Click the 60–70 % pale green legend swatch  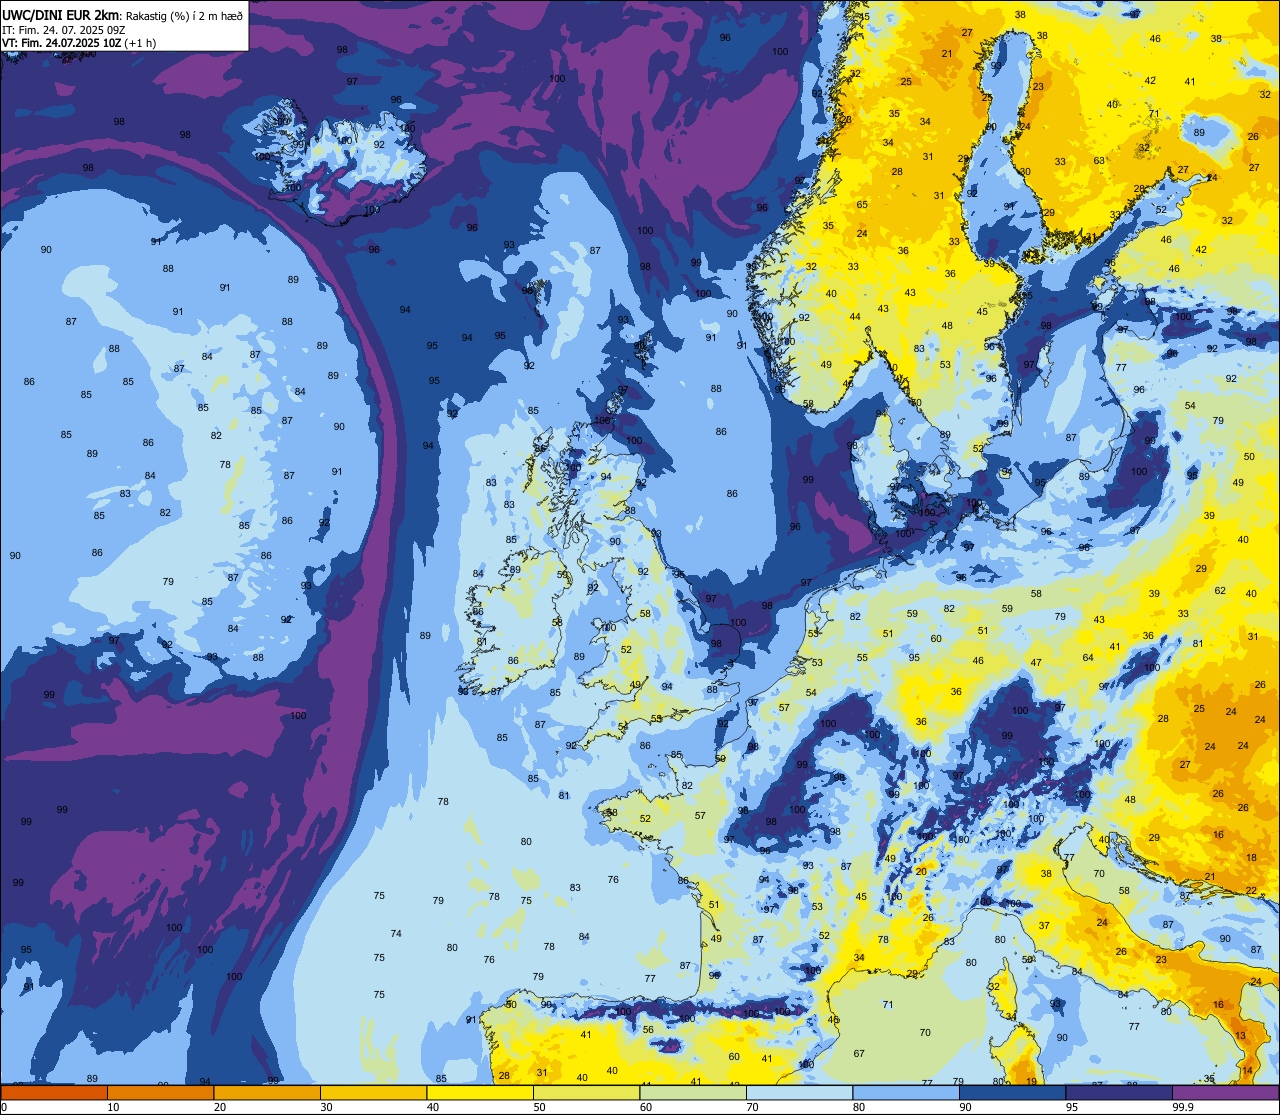[x=693, y=1092]
